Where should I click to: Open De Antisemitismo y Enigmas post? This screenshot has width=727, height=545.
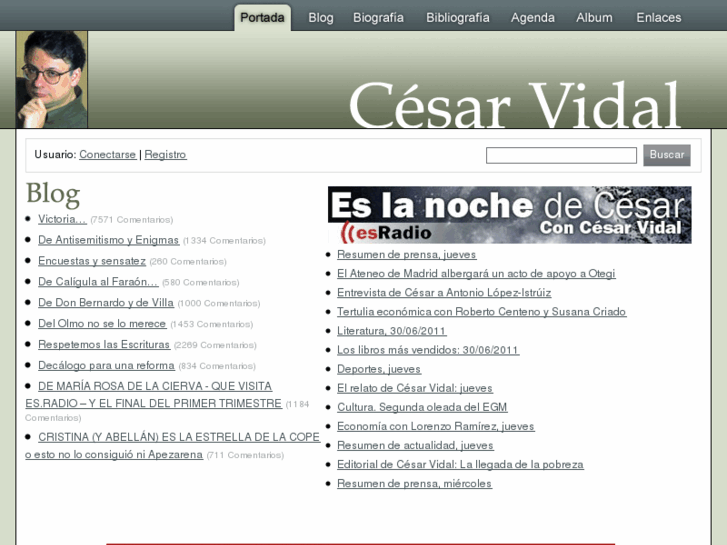coord(108,240)
